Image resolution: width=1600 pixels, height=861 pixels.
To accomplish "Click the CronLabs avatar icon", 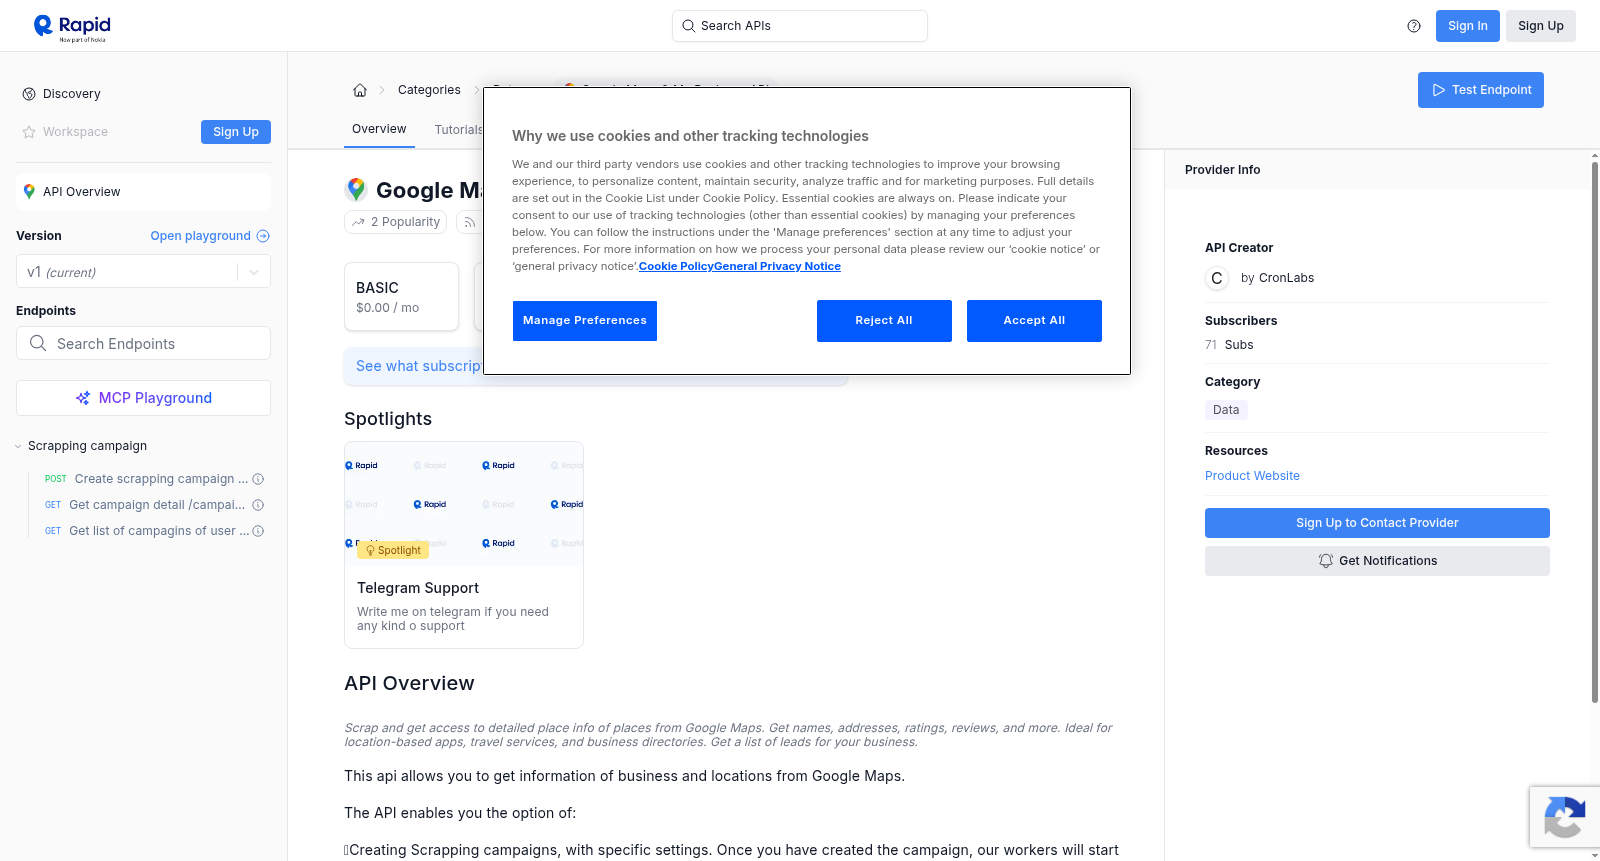I will tap(1217, 278).
